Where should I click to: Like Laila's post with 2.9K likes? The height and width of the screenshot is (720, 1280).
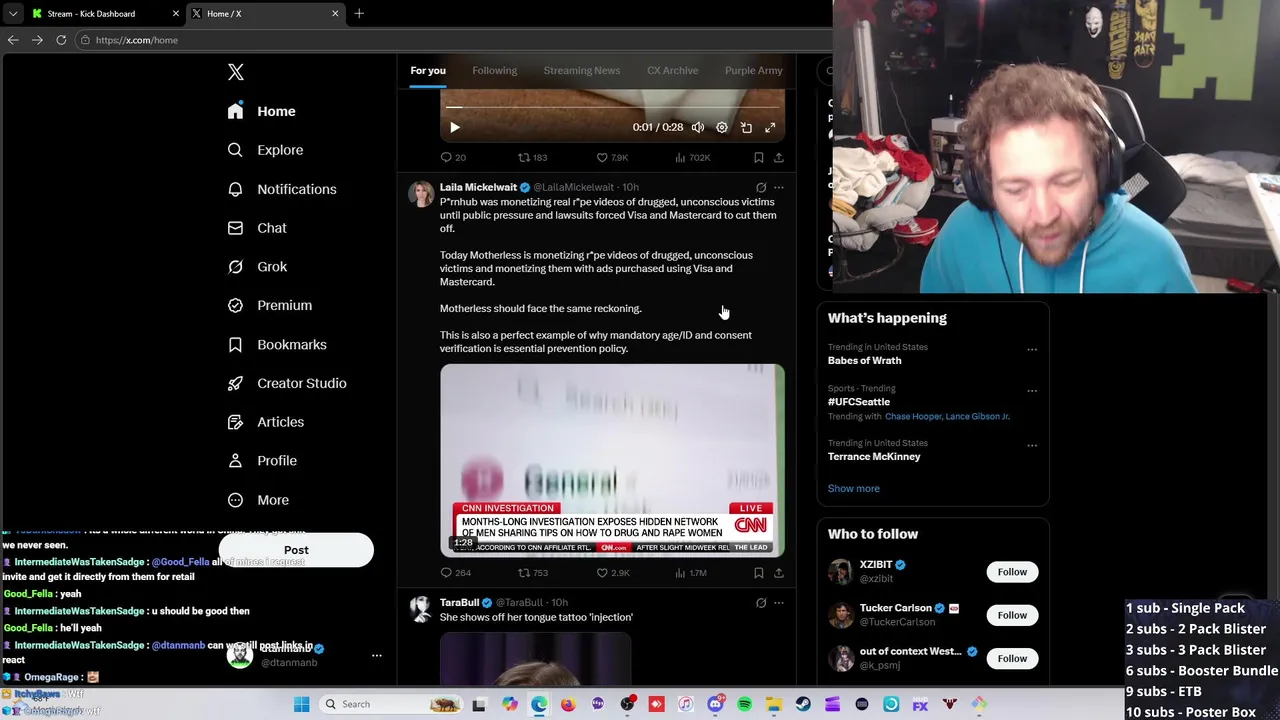pyautogui.click(x=612, y=573)
